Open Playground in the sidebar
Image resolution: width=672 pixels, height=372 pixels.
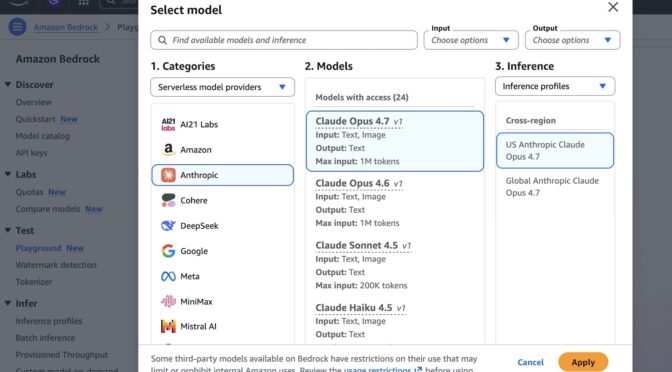(39, 248)
